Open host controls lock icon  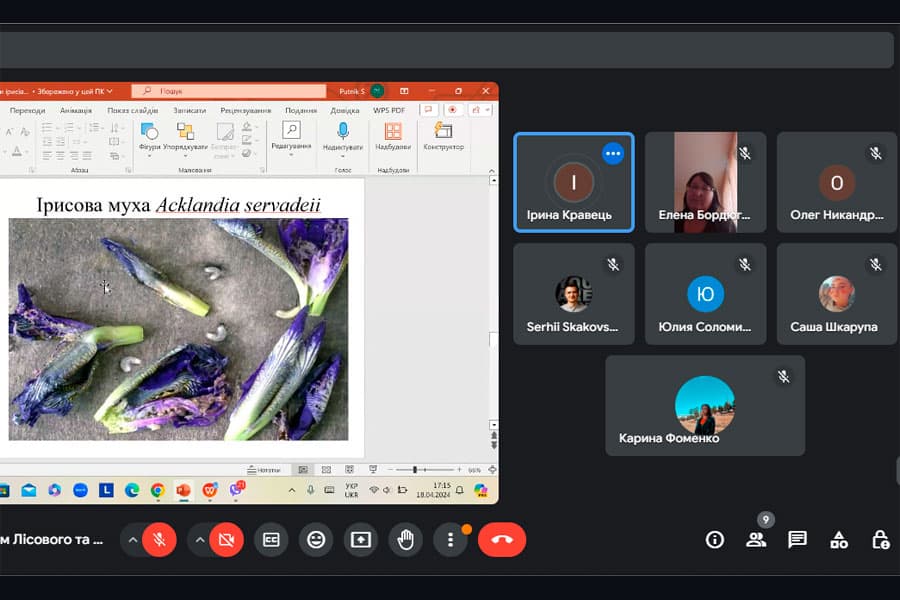coord(880,540)
